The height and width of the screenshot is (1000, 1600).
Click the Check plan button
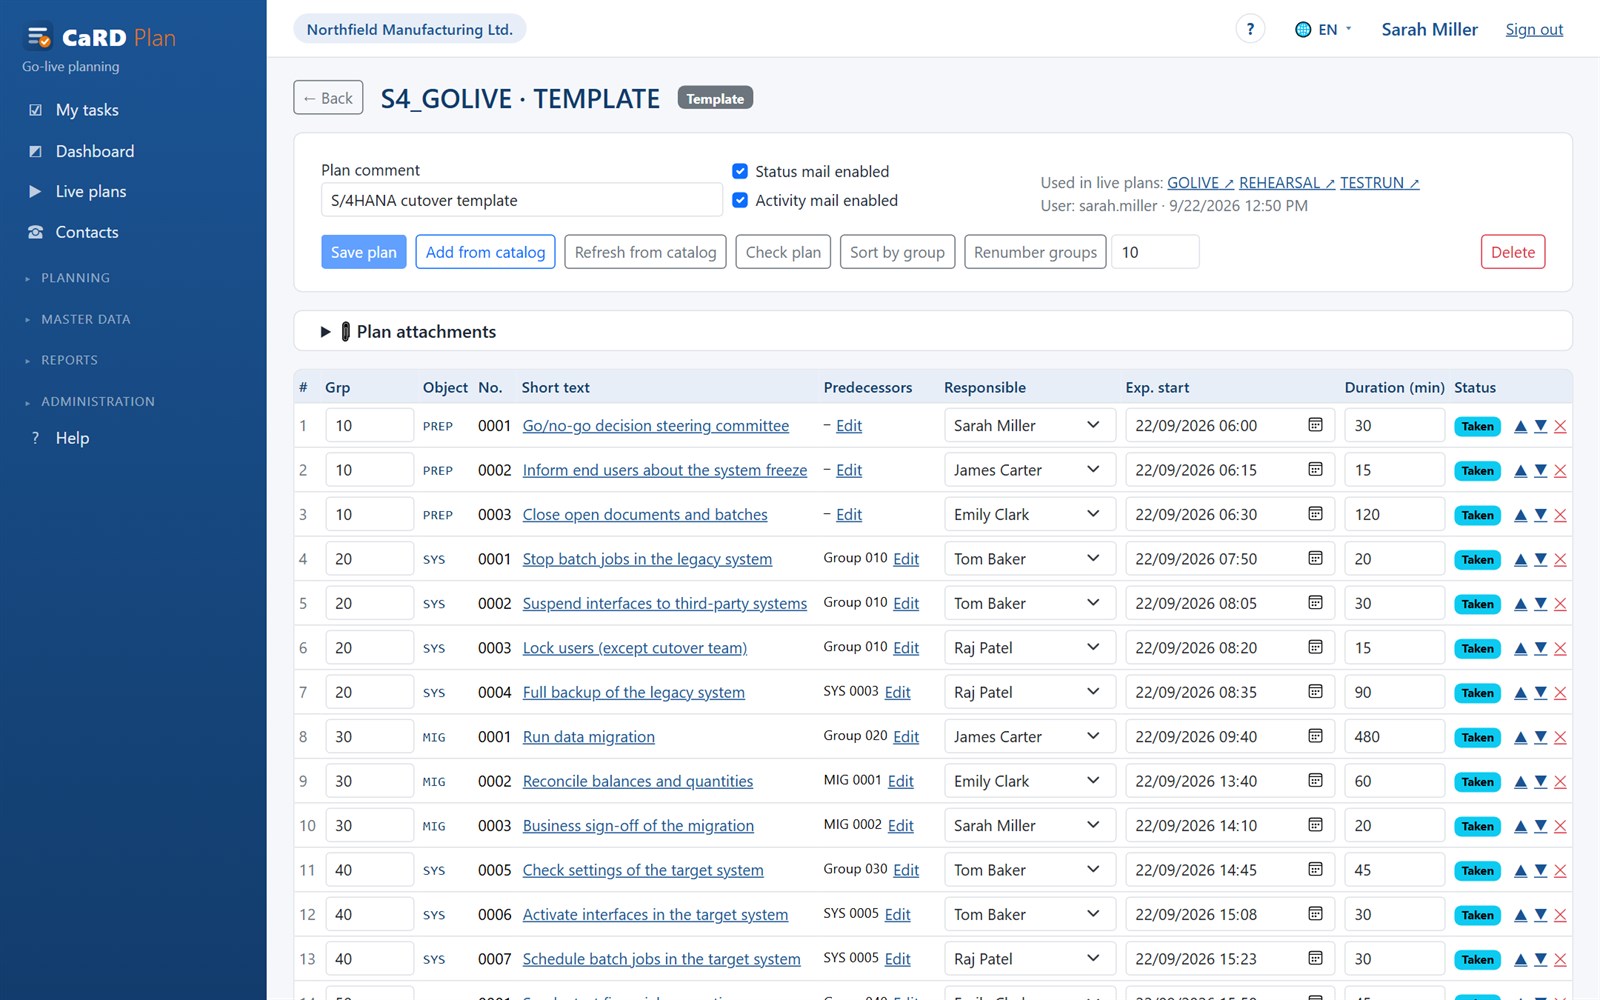point(783,252)
